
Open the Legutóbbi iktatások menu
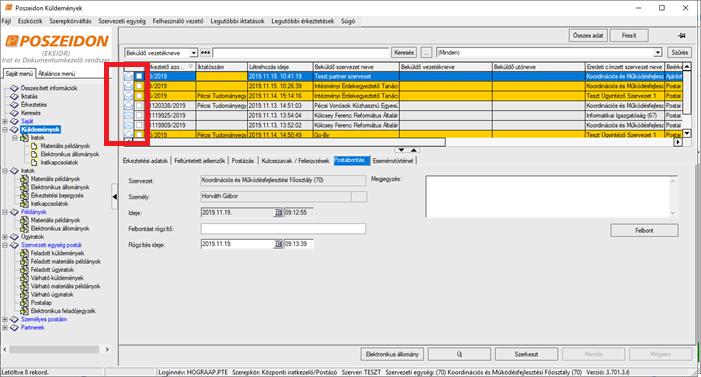tap(237, 21)
